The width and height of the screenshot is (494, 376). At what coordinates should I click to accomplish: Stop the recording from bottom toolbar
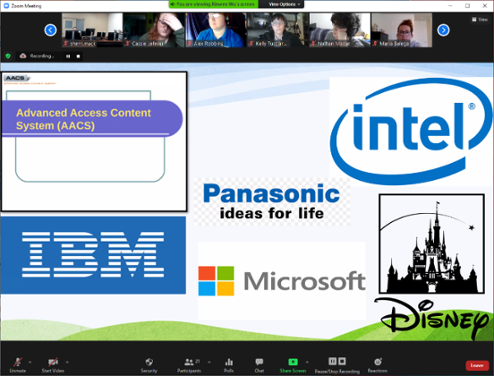point(342,361)
